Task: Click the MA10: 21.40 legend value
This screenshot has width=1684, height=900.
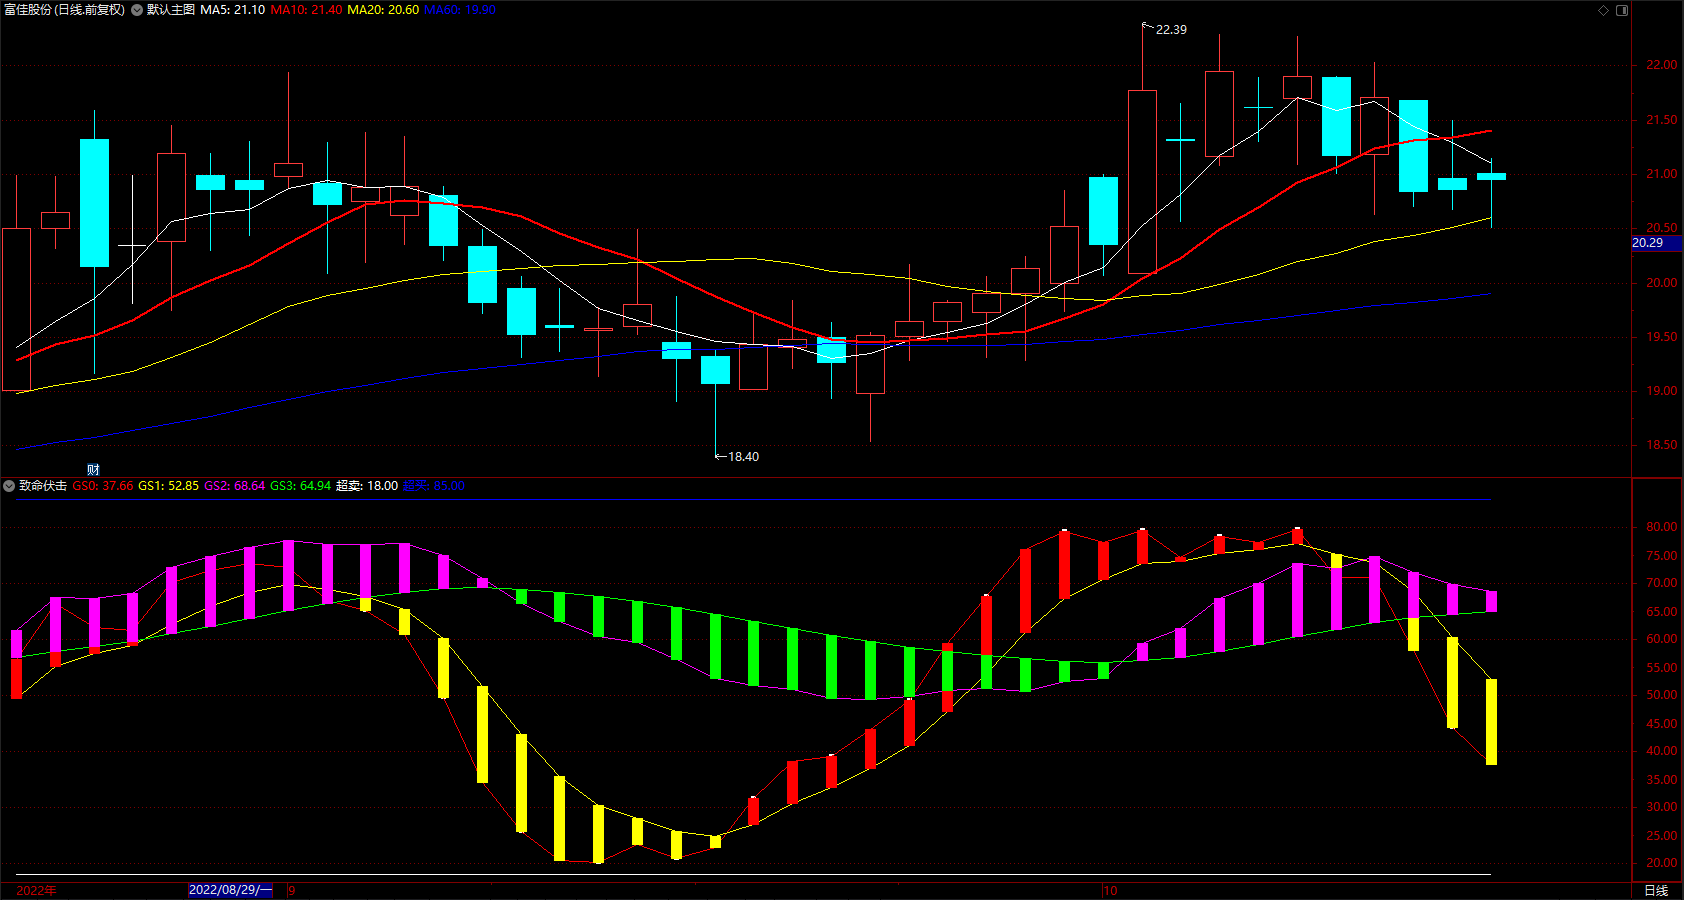Action: (306, 10)
